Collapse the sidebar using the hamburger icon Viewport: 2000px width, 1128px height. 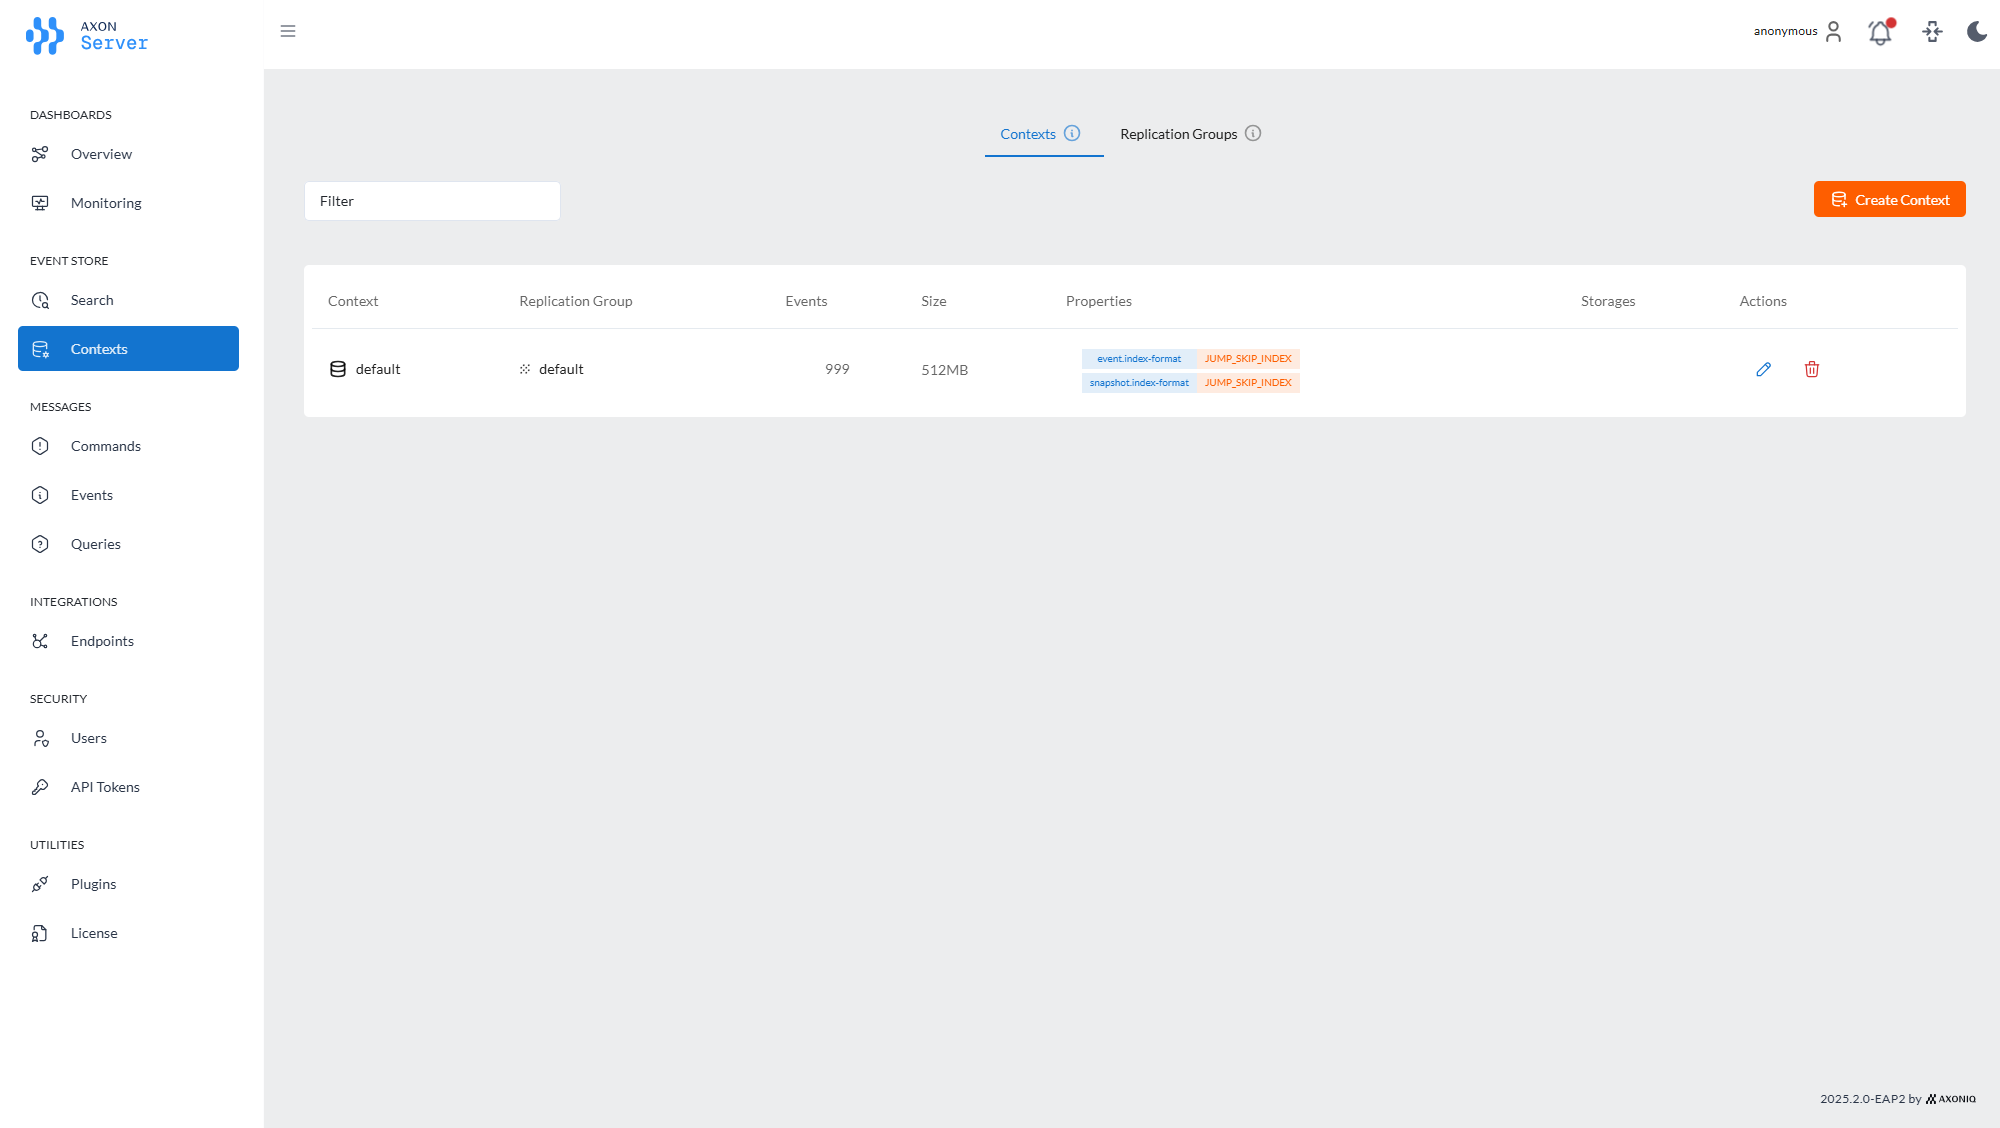288,31
